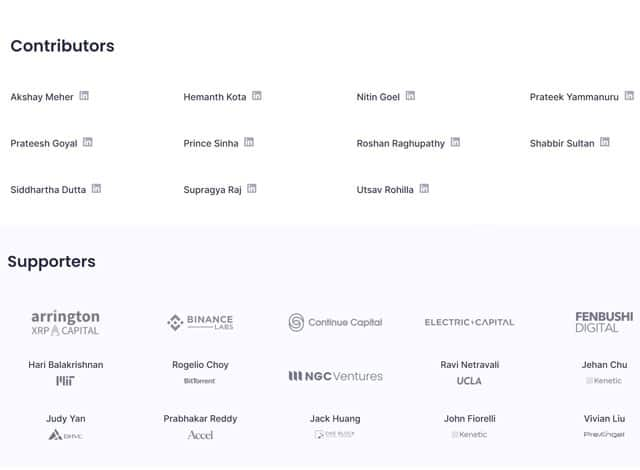Click the Continue Capital logo
This screenshot has height=470, width=640.
[335, 322]
